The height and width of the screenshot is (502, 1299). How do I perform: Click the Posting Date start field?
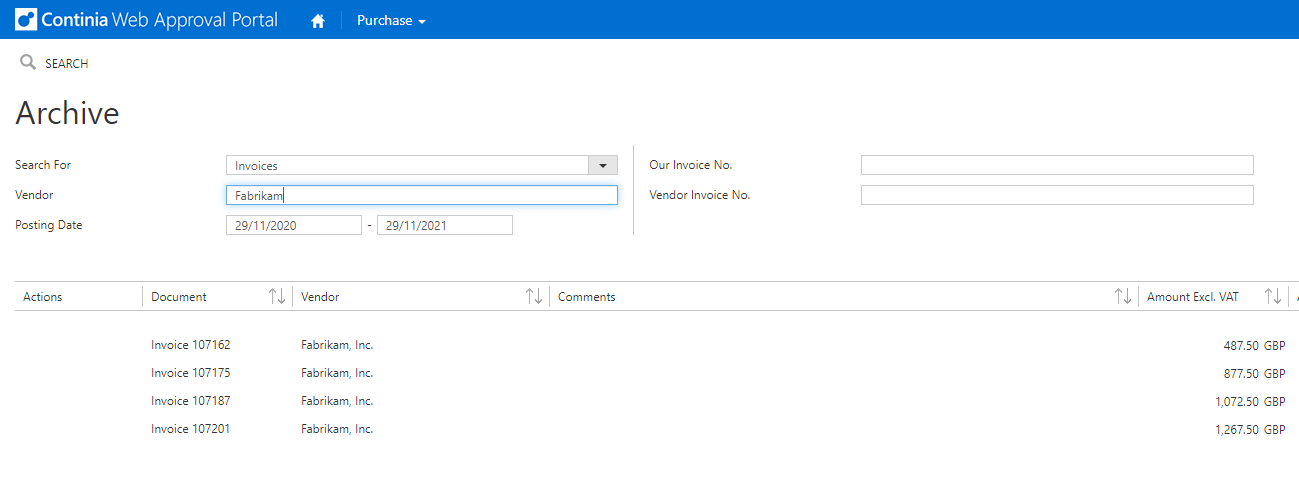[x=293, y=226]
